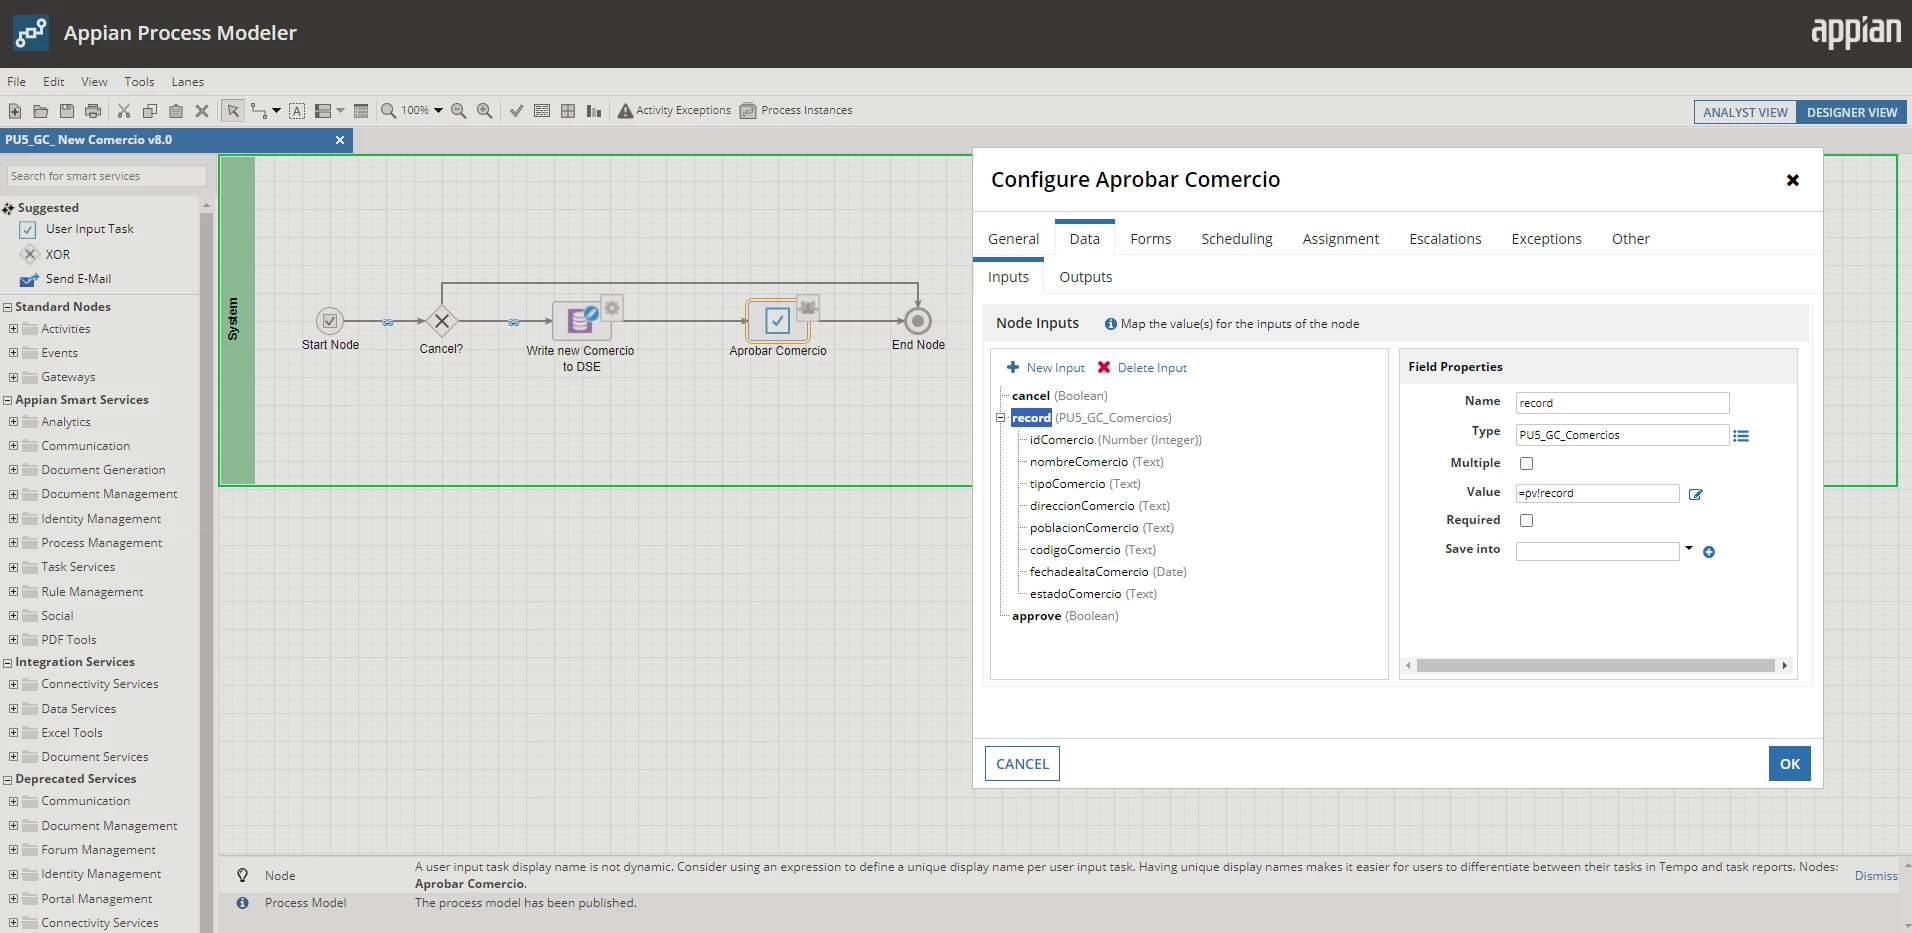Select the Cancel? gateway node on canvas
This screenshot has height=933, width=1912.
(x=441, y=322)
